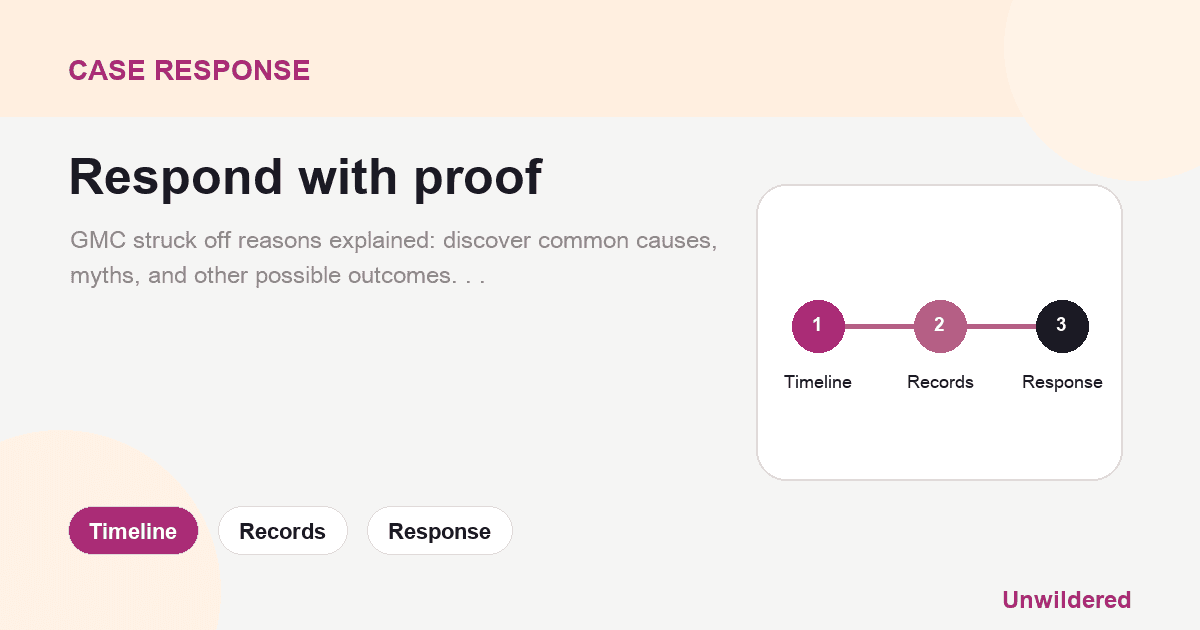Open the Response pill tab
Viewport: 1200px width, 630px height.
tap(440, 531)
